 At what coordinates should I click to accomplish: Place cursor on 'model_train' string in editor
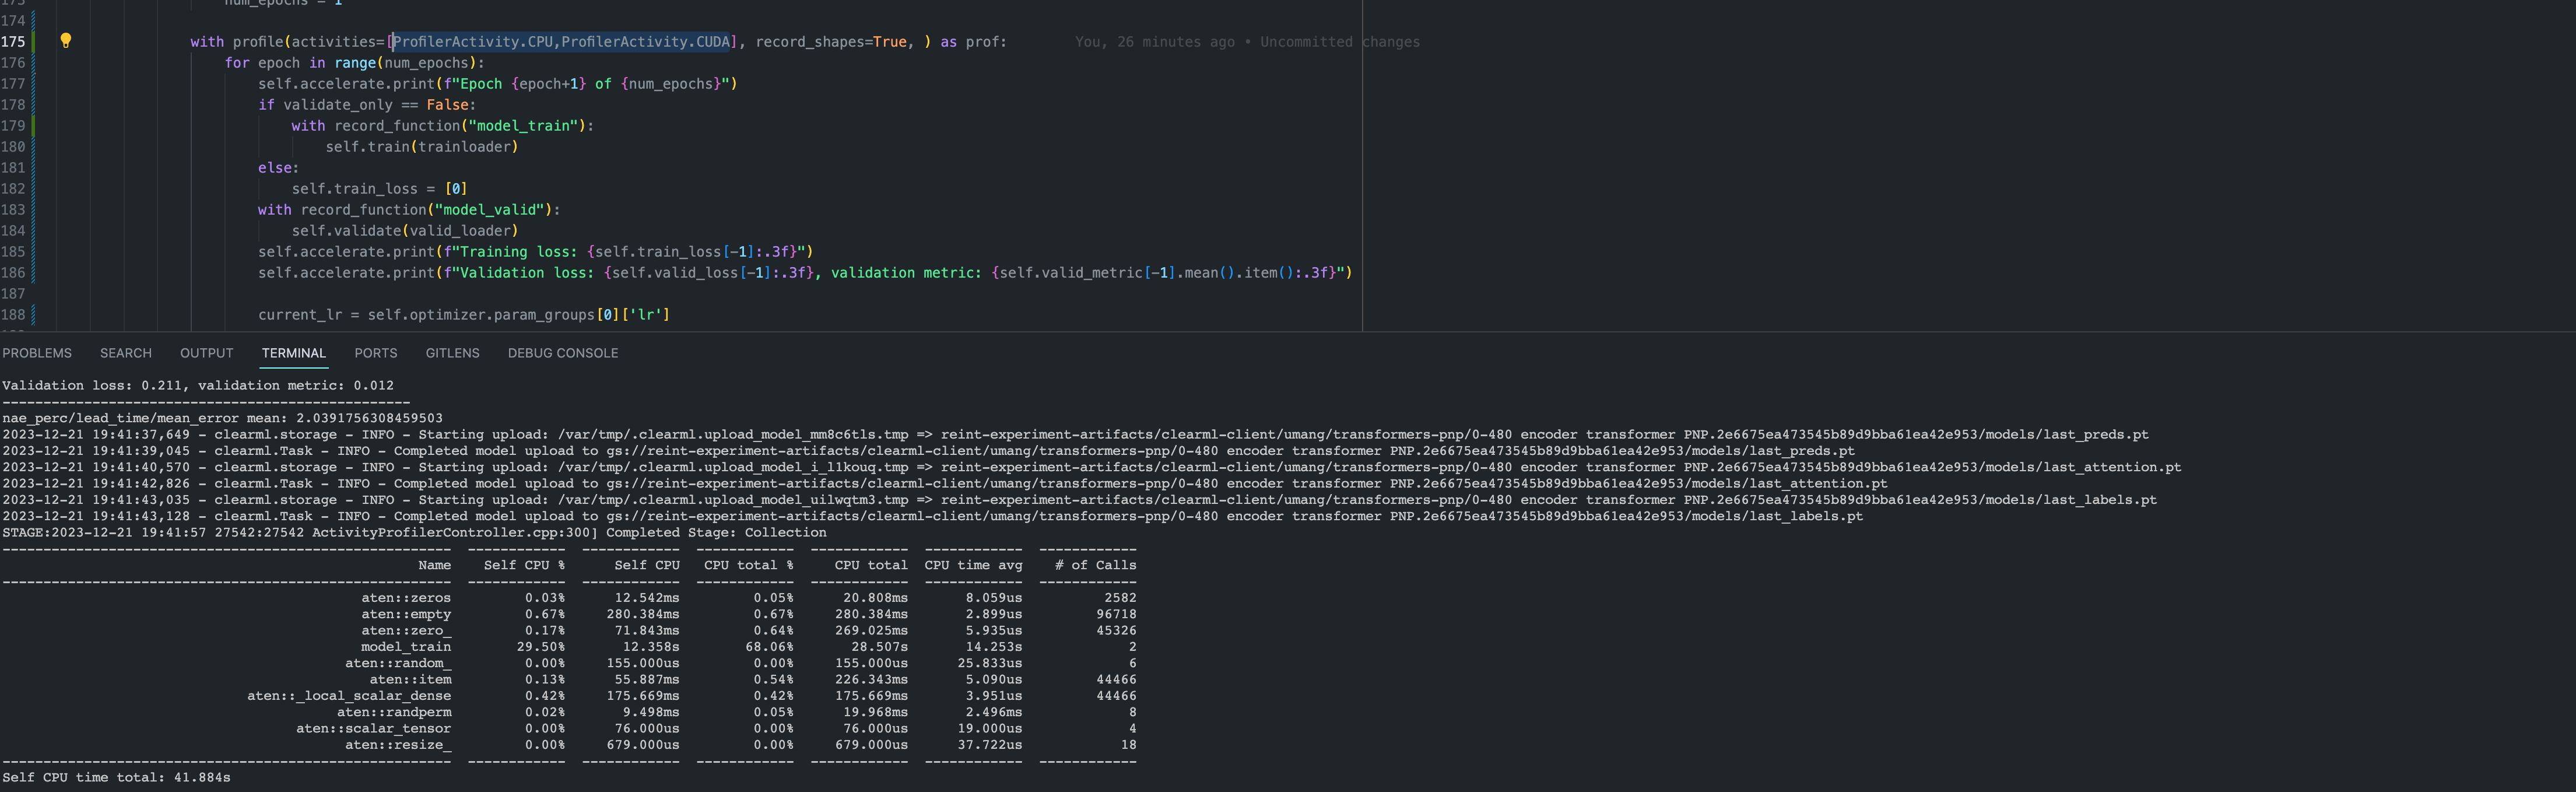[523, 126]
